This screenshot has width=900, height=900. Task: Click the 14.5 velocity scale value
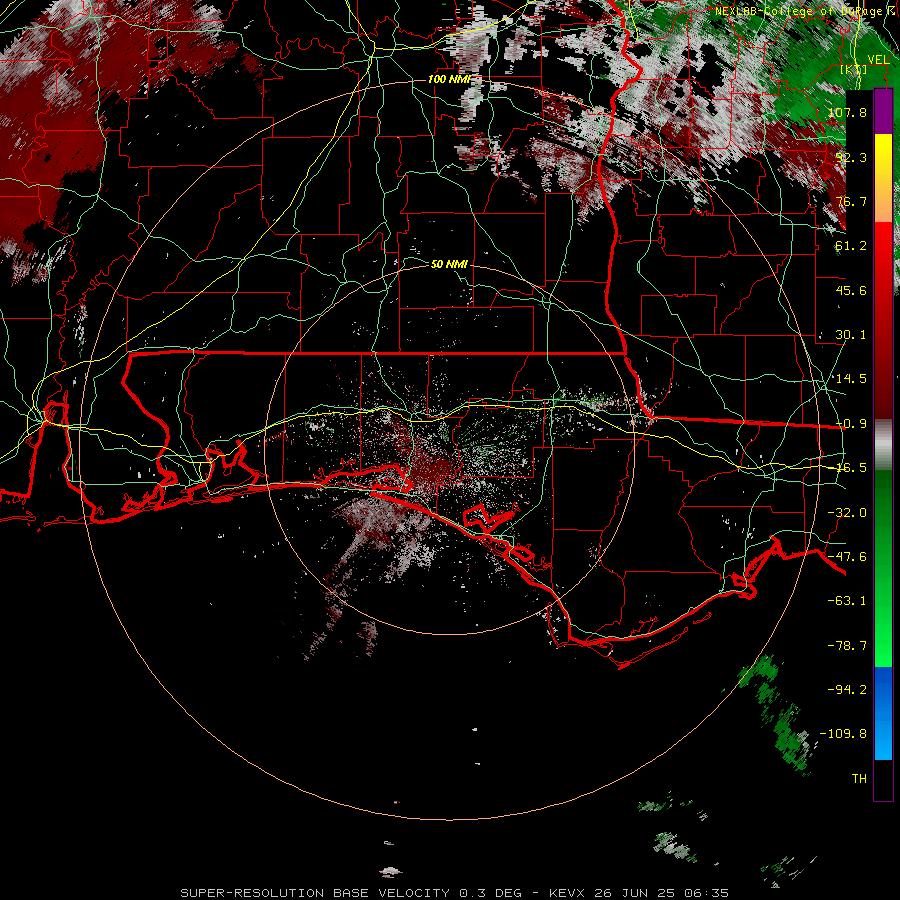click(x=851, y=379)
